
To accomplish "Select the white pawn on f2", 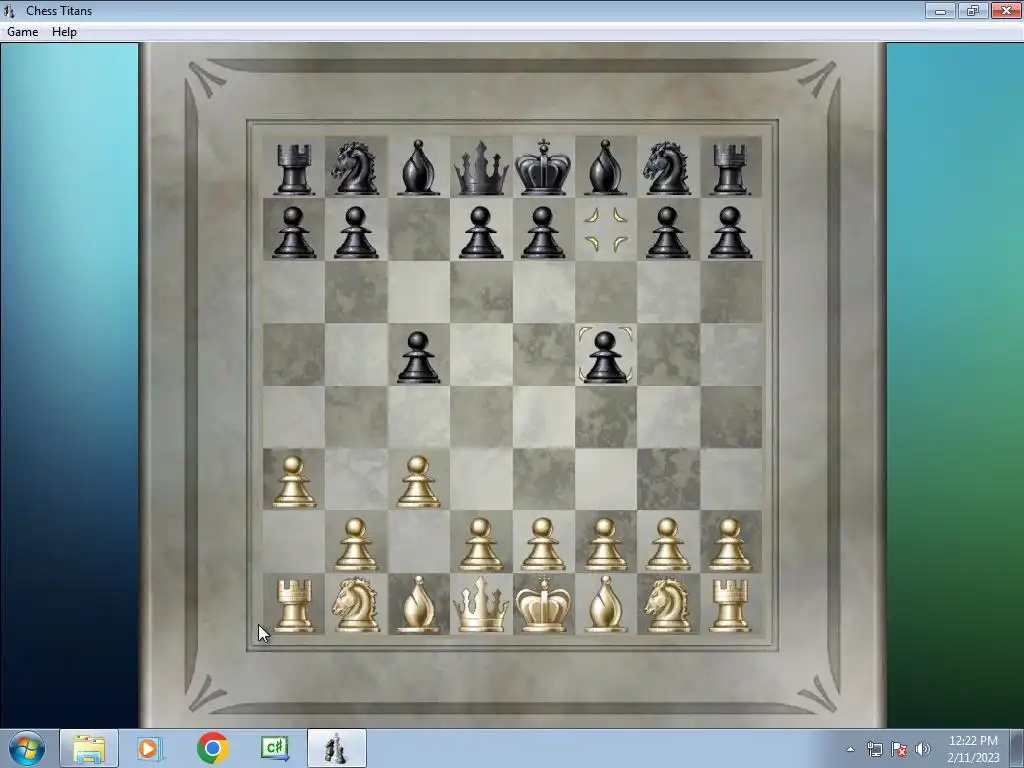I will 605,545.
